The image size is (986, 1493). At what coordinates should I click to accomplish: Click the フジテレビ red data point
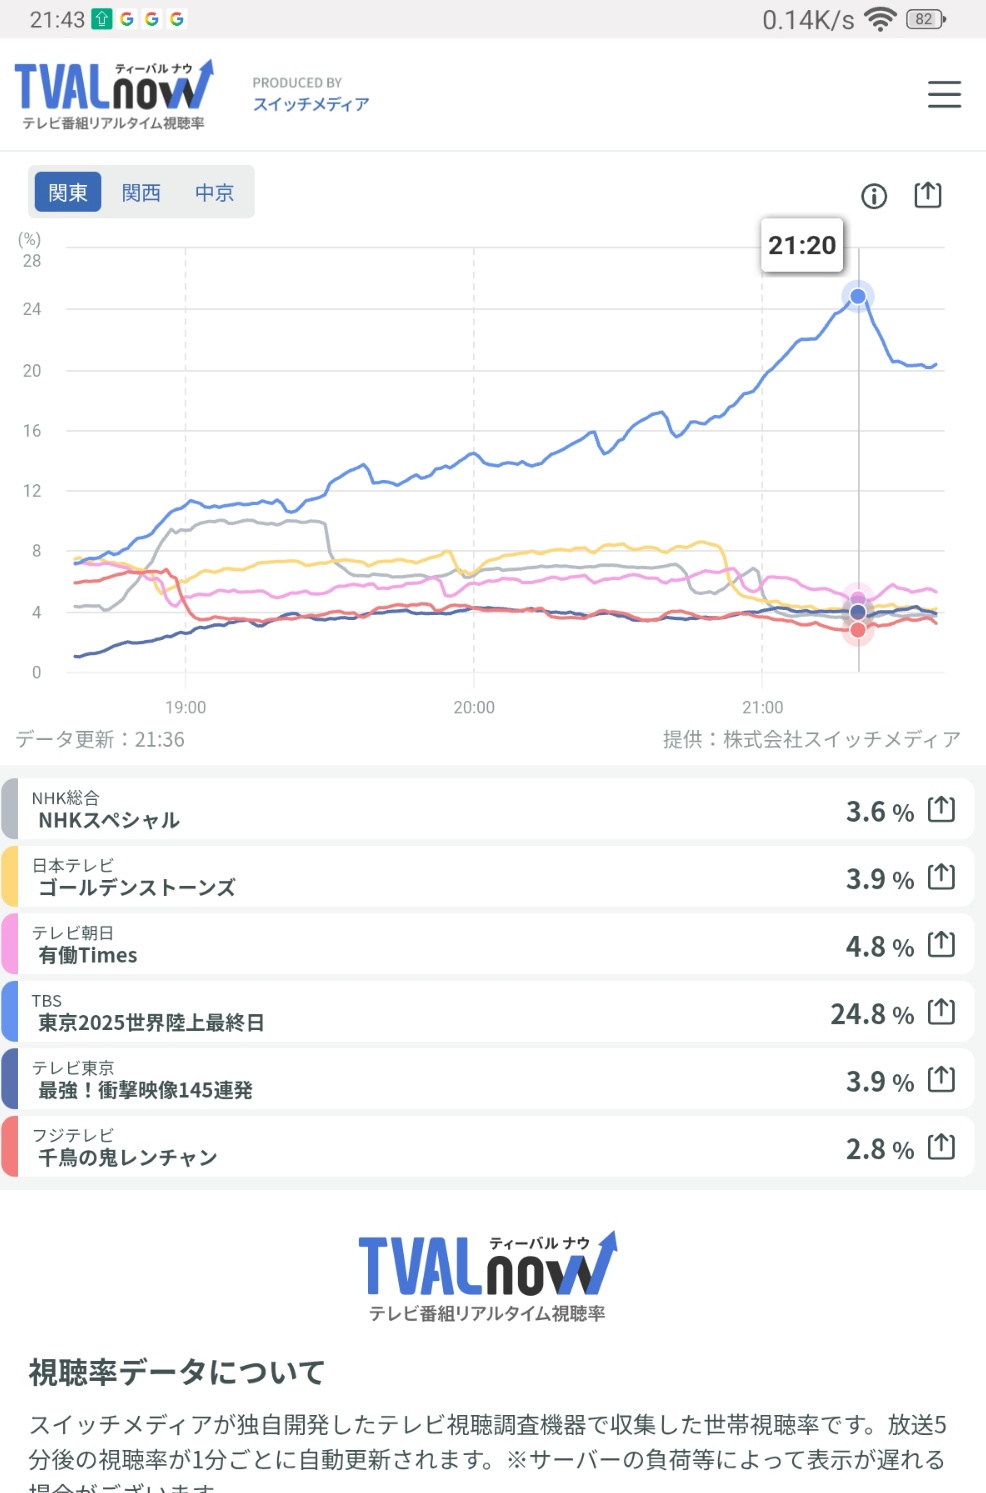[858, 630]
